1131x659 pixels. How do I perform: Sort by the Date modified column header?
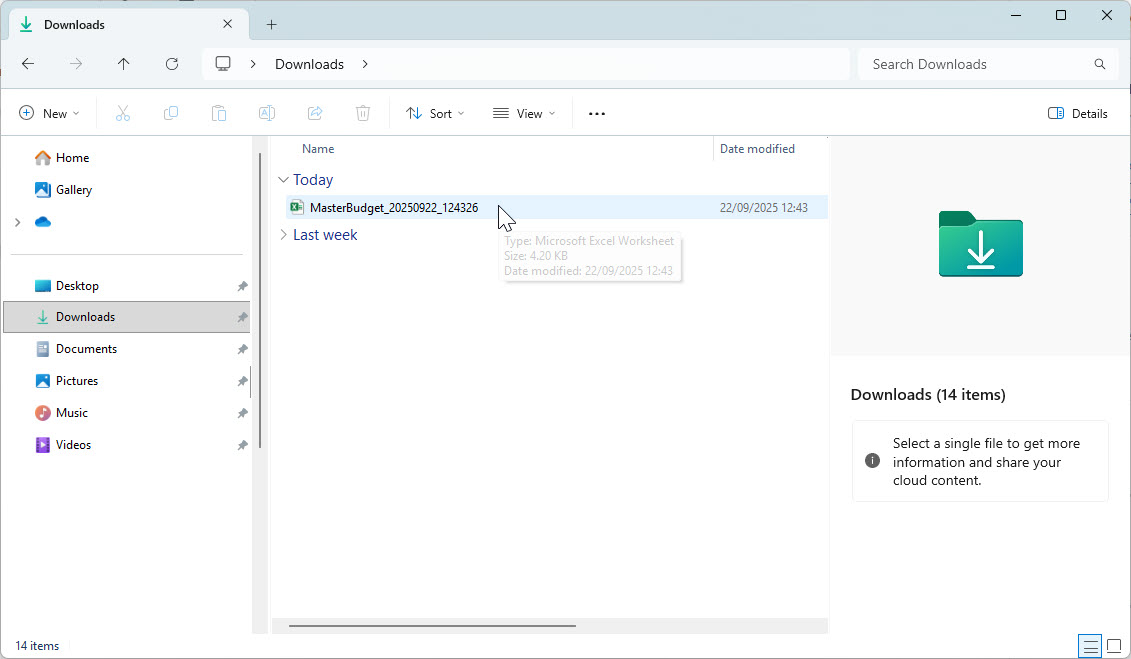pos(757,149)
